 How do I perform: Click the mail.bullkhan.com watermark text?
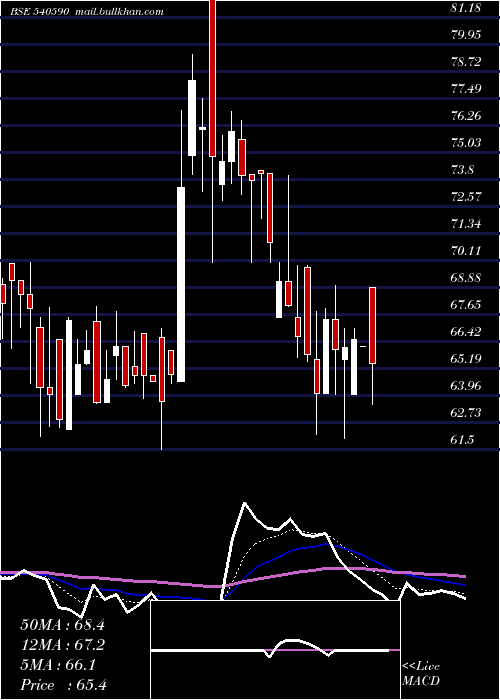(119, 12)
